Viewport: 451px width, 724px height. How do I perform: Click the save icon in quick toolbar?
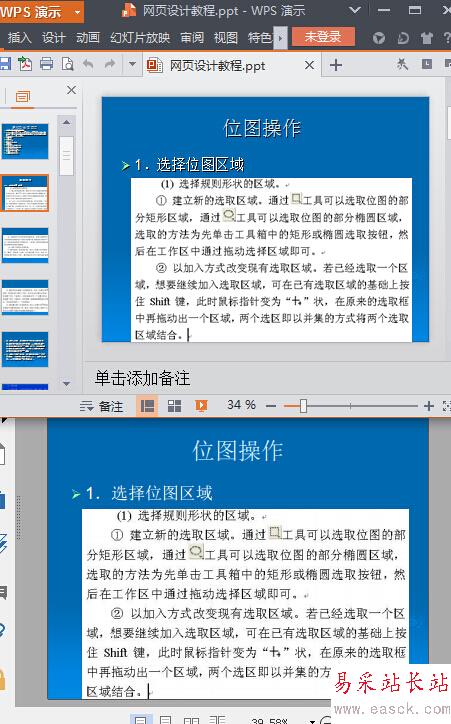tap(5, 64)
